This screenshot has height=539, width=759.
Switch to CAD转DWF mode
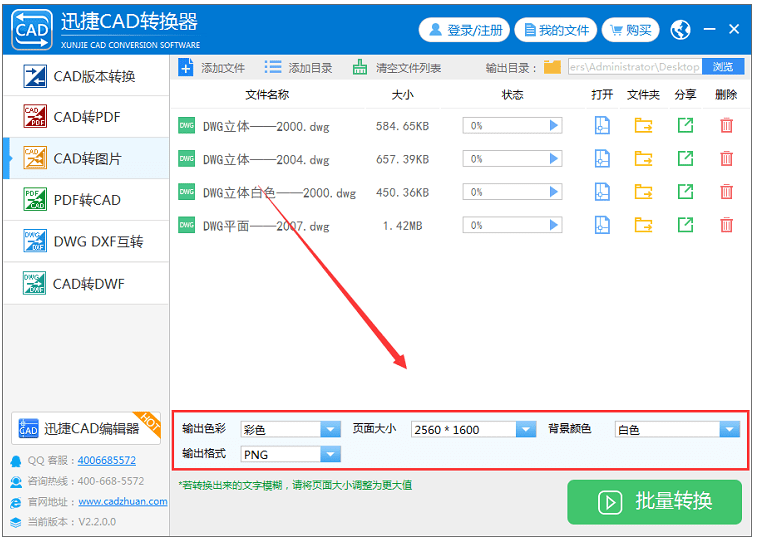pos(86,284)
